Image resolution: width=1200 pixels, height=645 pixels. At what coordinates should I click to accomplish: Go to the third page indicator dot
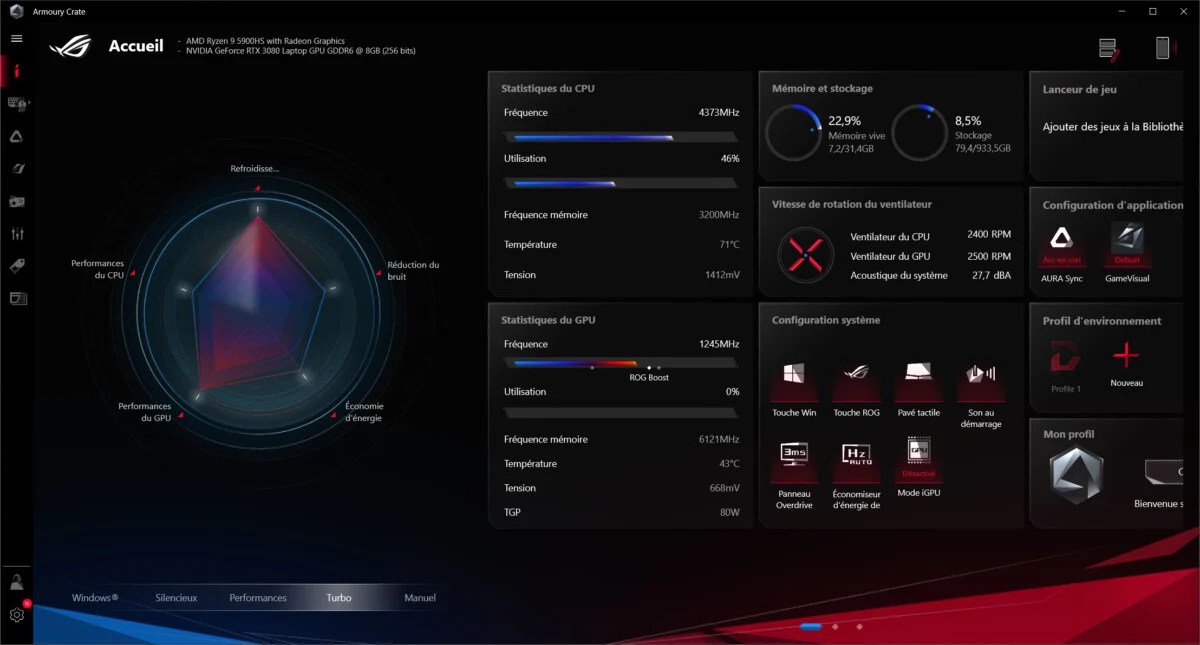pos(859,627)
